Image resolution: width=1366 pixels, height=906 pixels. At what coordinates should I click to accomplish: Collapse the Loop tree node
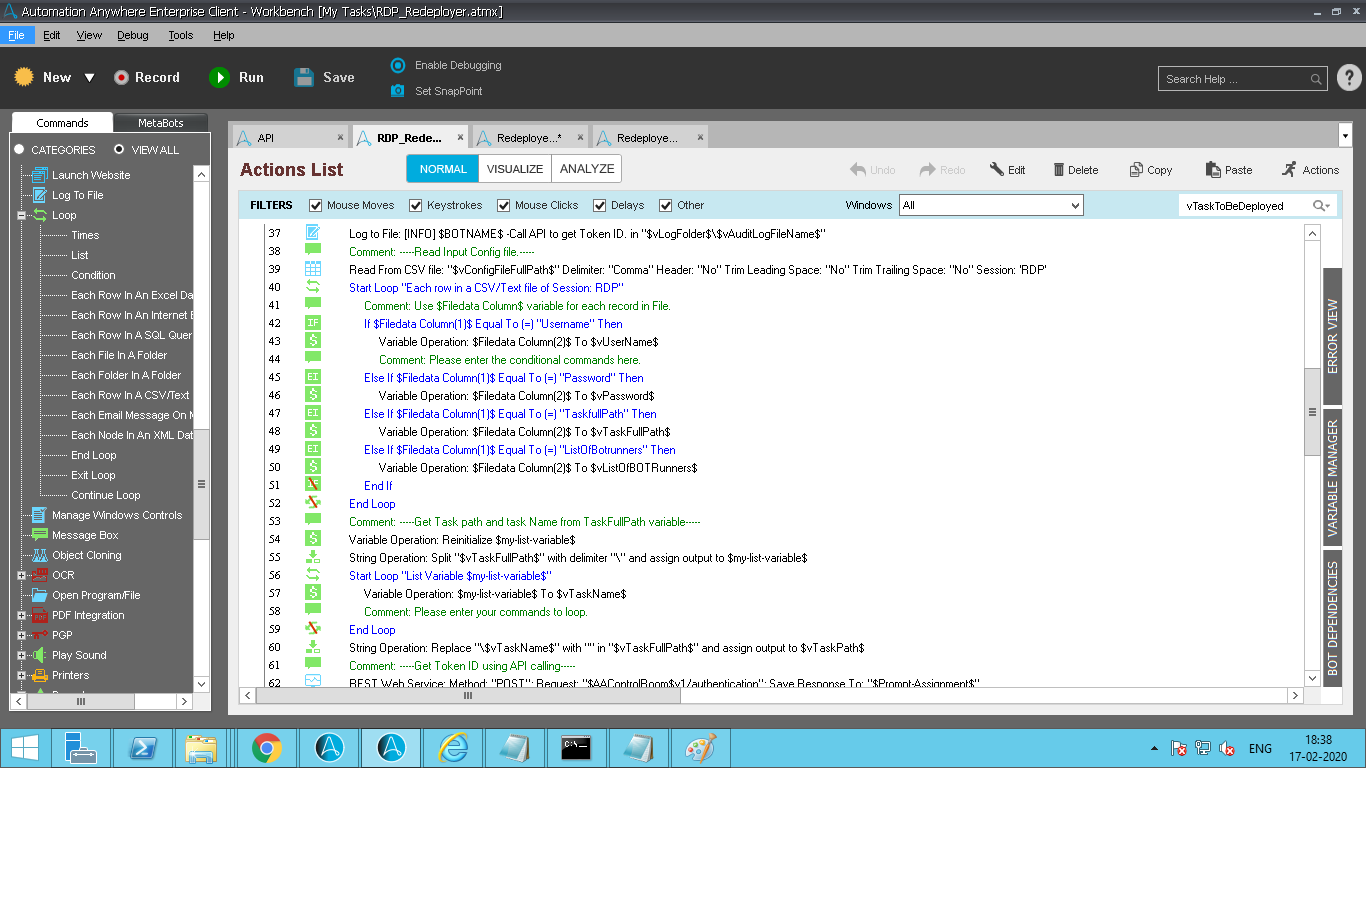(21, 216)
